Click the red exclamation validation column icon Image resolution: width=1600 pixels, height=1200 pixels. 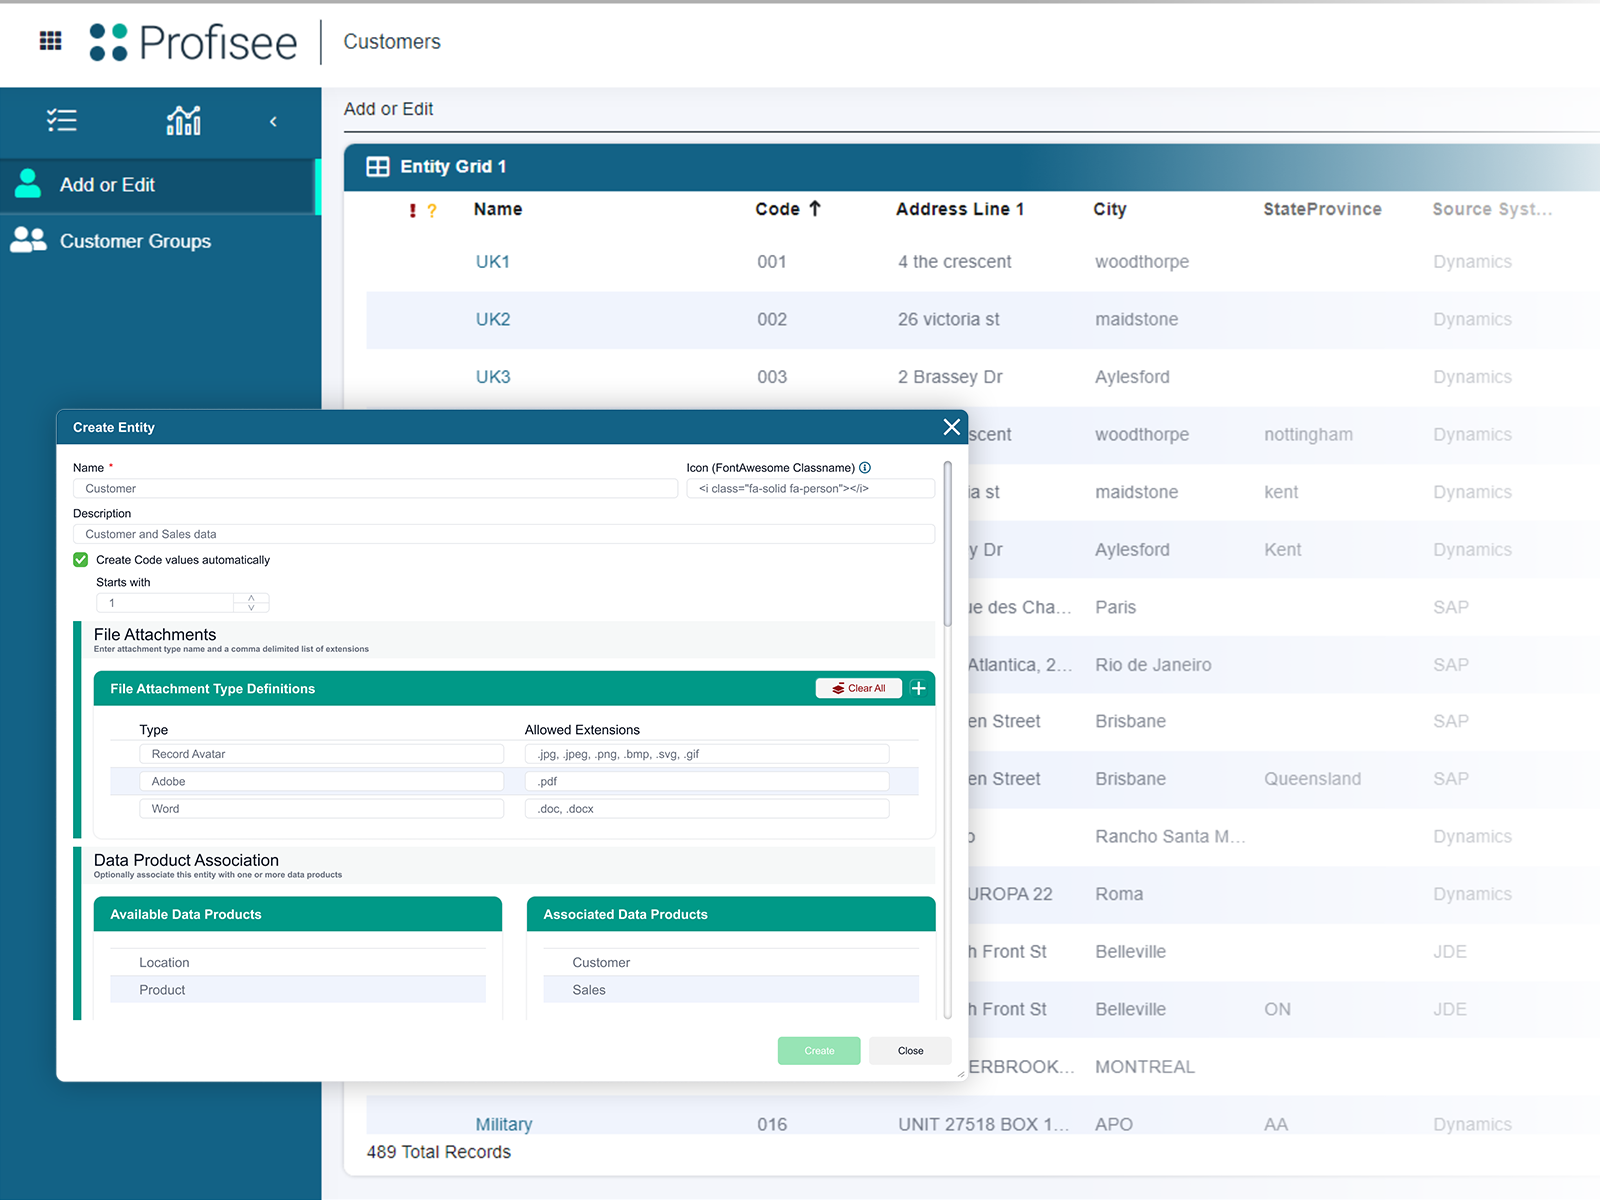pyautogui.click(x=412, y=210)
